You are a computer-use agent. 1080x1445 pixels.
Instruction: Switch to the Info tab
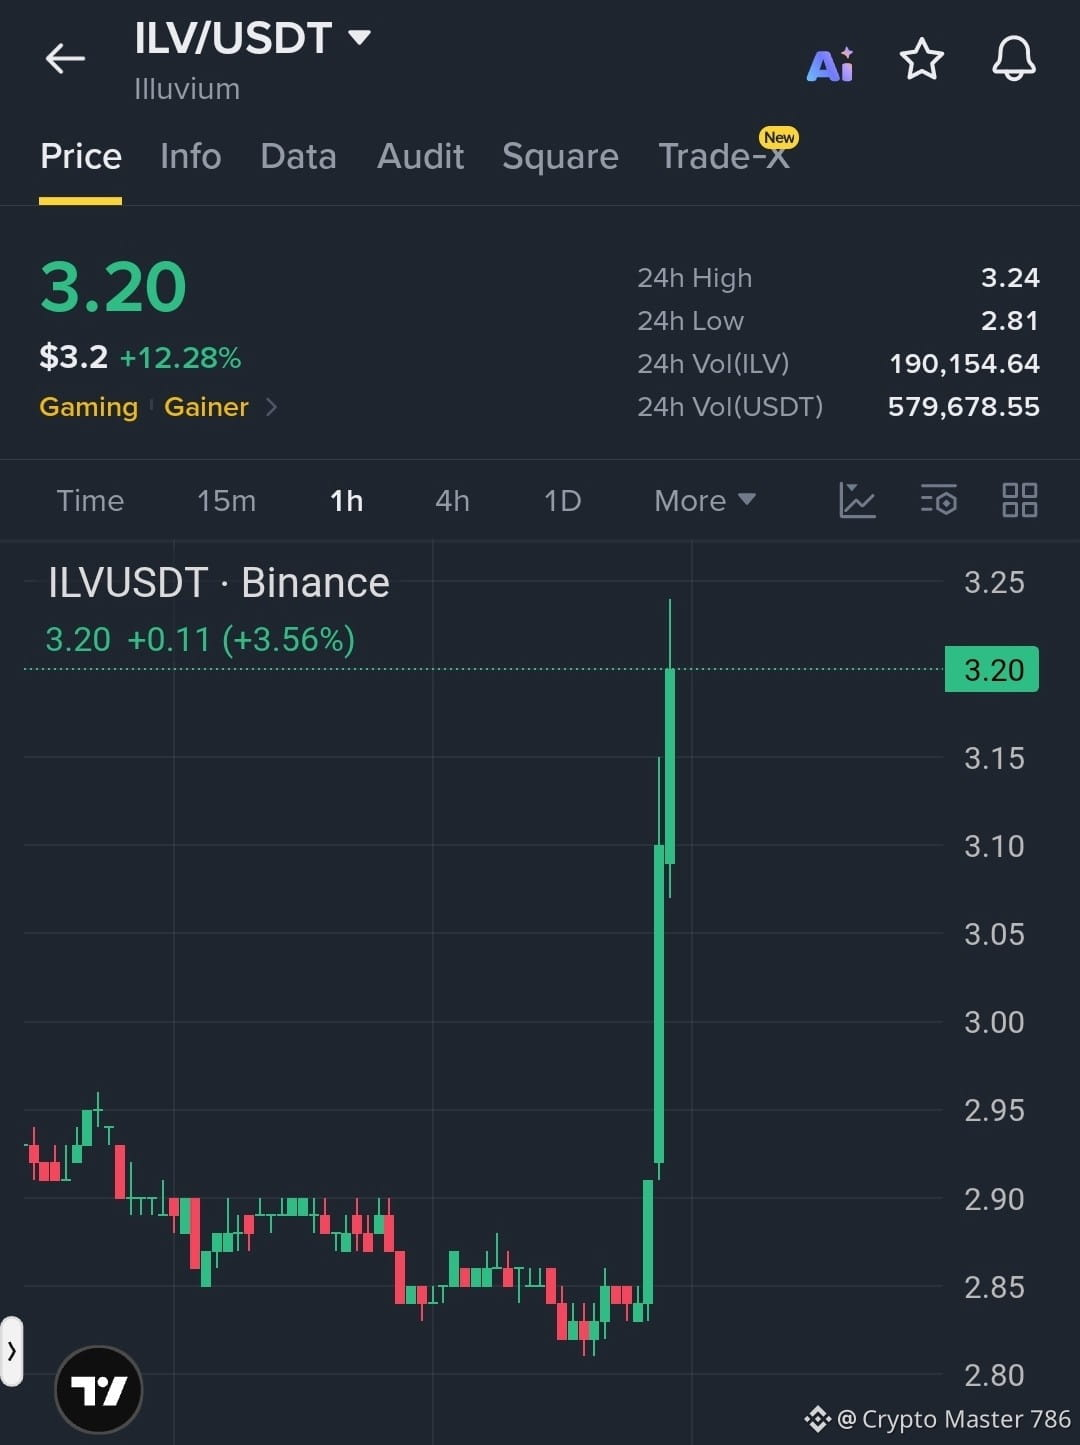(x=190, y=156)
